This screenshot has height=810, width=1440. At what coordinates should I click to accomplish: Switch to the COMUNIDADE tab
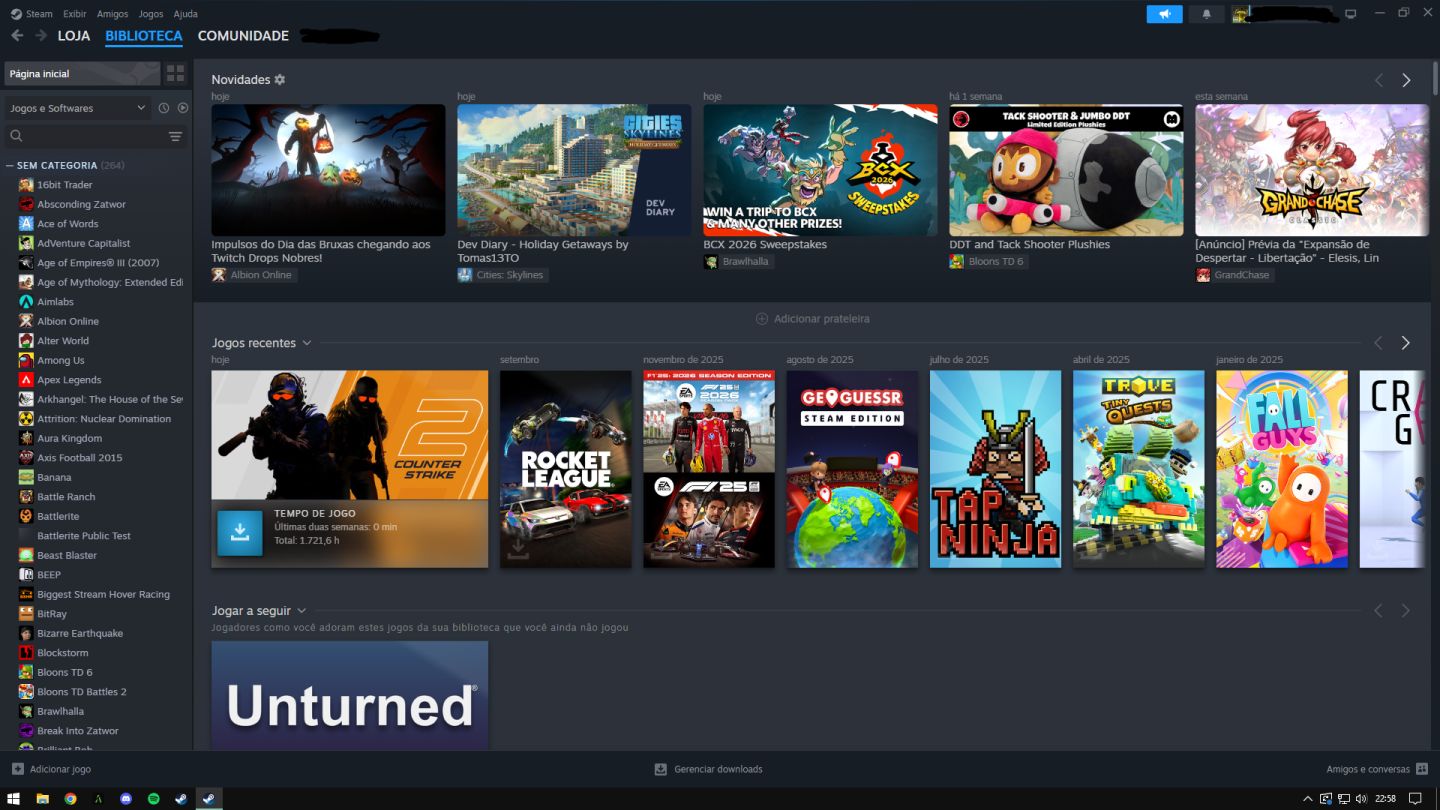(x=243, y=36)
